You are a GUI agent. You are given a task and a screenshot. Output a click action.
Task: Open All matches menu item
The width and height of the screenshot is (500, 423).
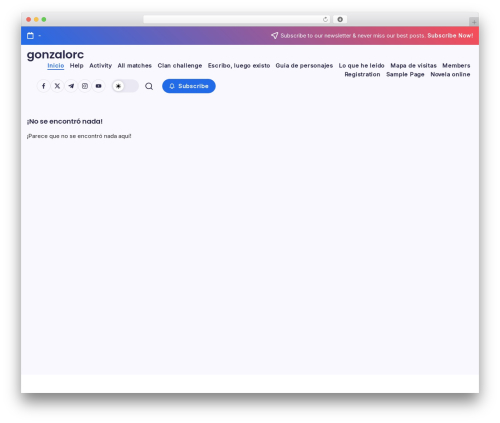point(135,66)
